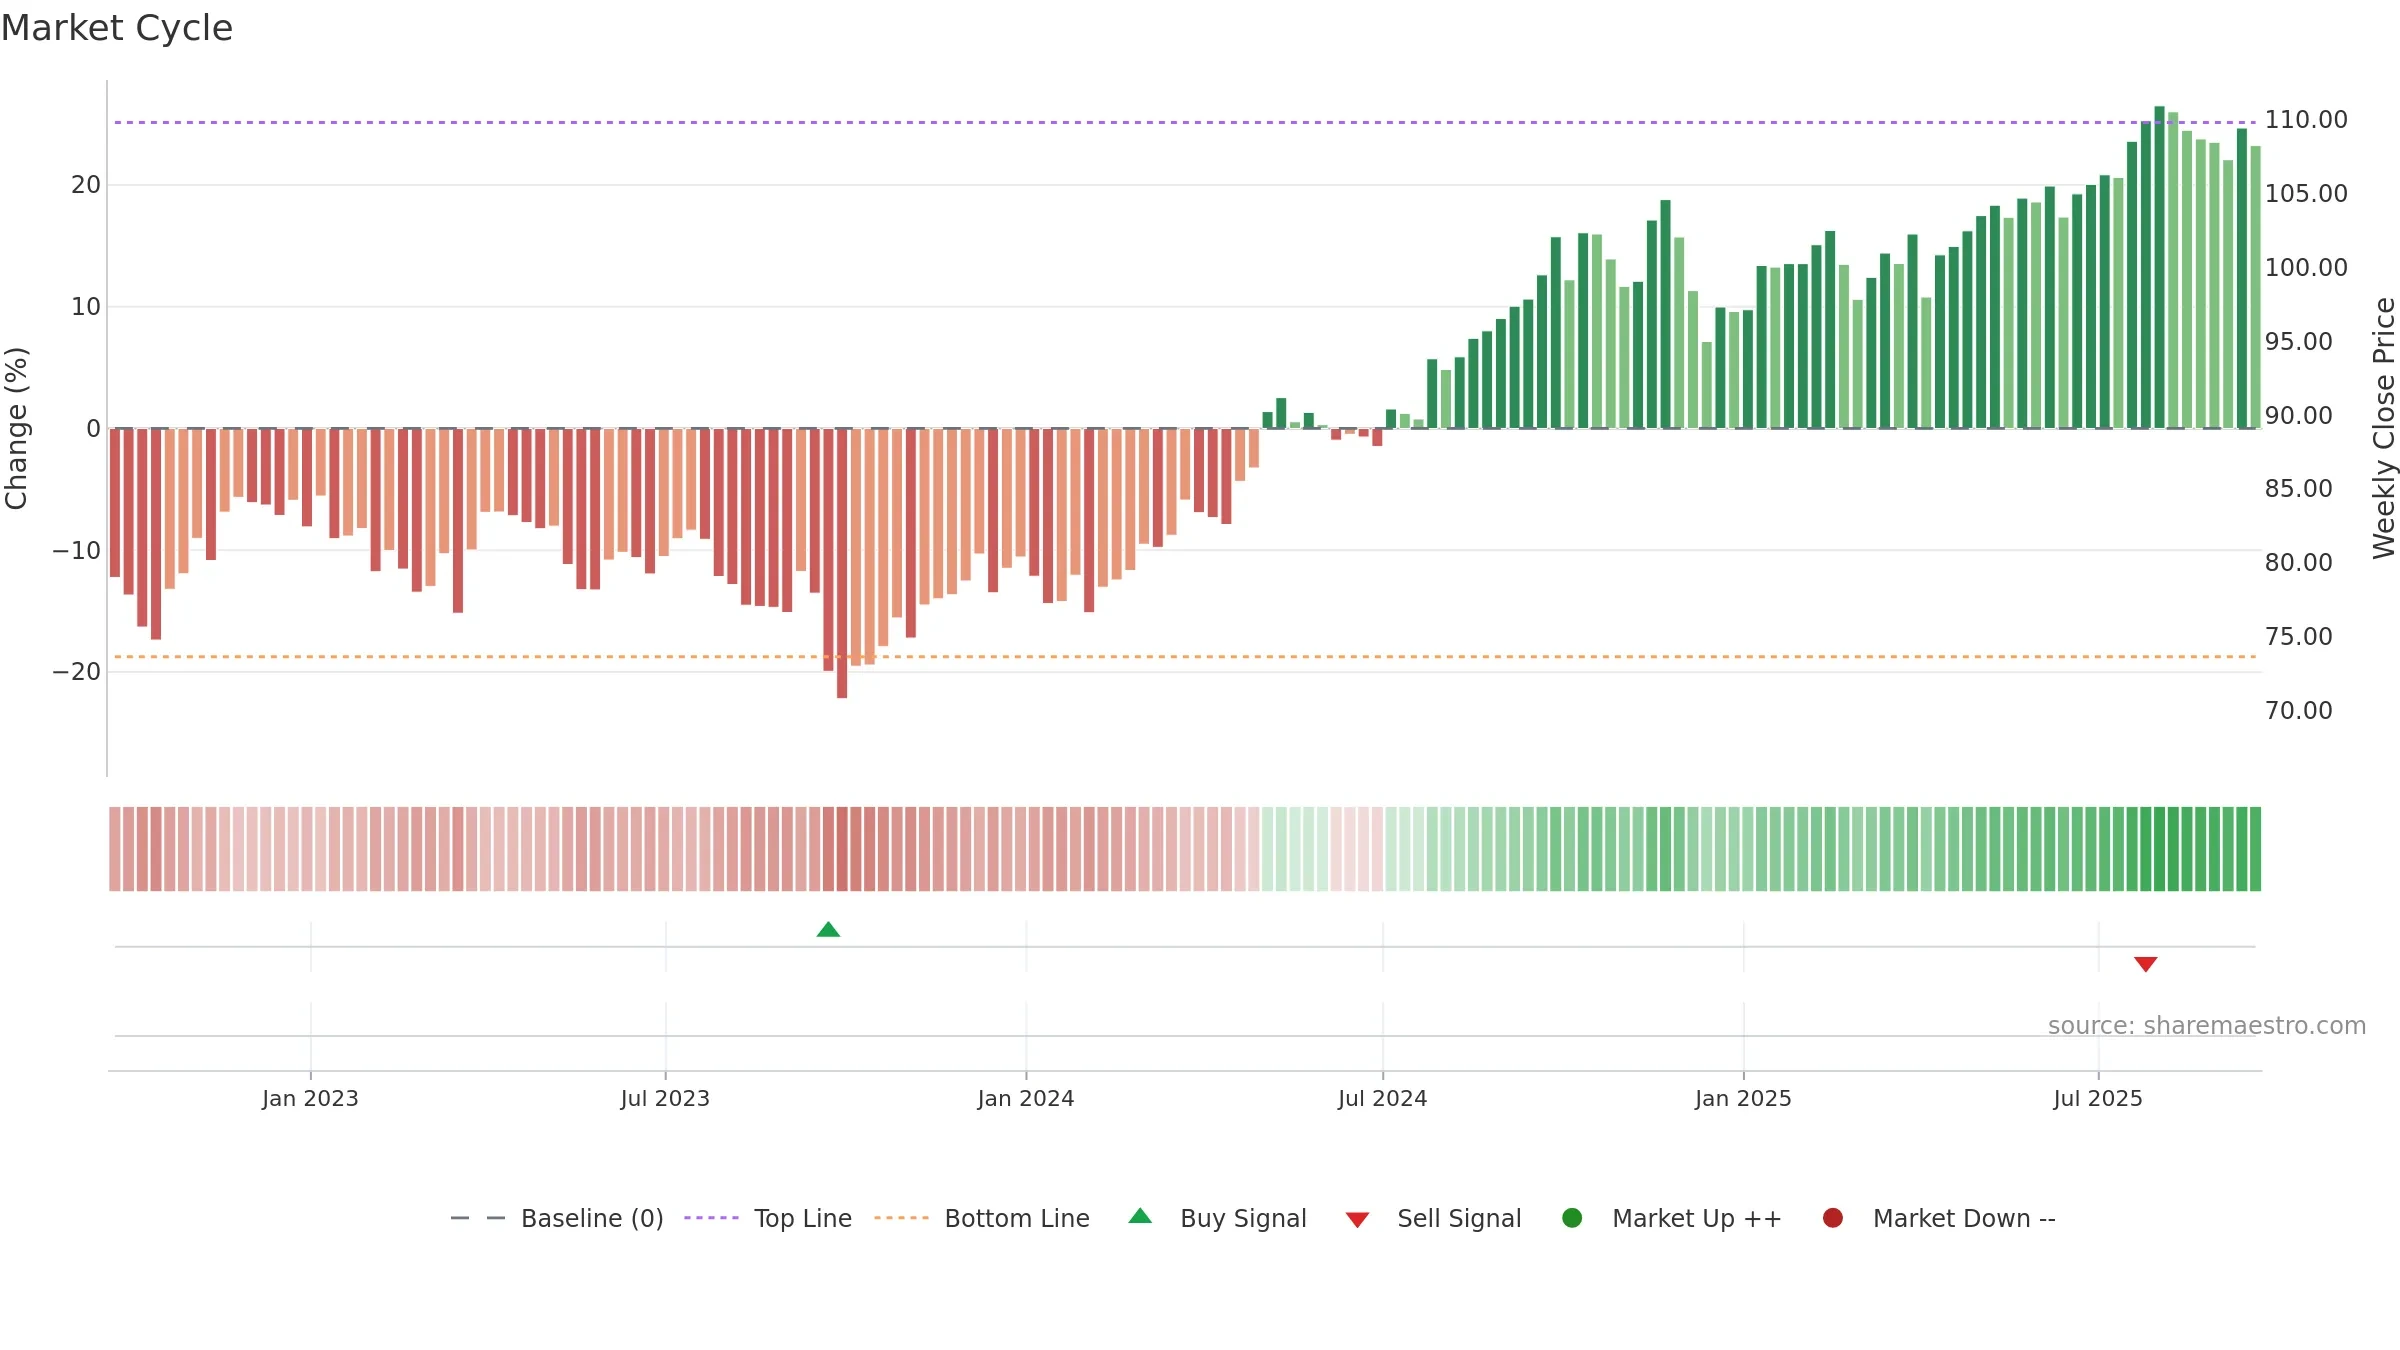The height and width of the screenshot is (1350, 2400).
Task: Click the Jul 2023 axis label
Action: click(665, 1098)
